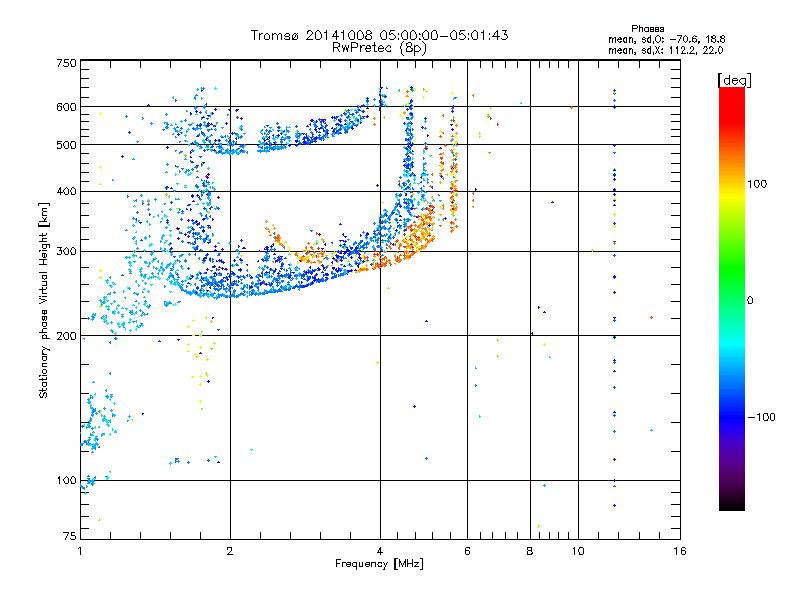Click the y-axis tick label '75'
The width and height of the screenshot is (800, 600).
(70, 536)
